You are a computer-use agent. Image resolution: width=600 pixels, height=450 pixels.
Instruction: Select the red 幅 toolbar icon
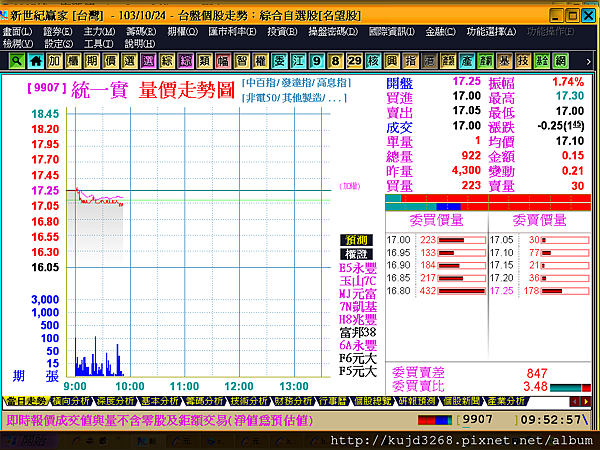coord(223,61)
